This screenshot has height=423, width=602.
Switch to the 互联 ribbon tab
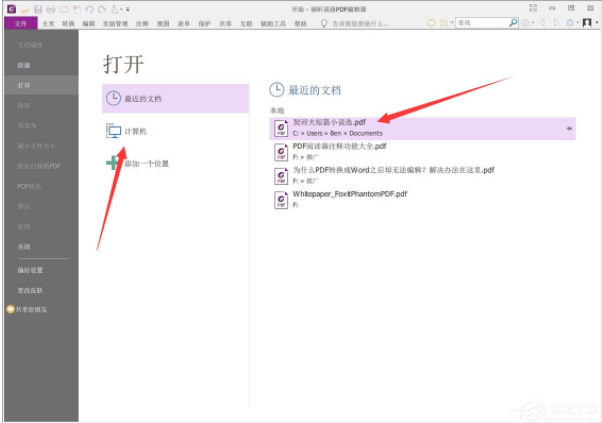[x=246, y=24]
